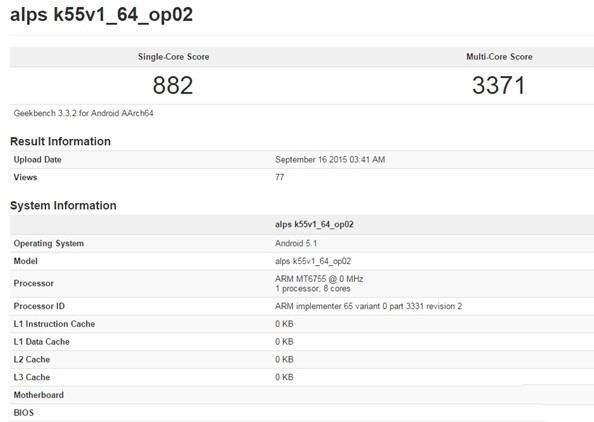The height and width of the screenshot is (422, 594).
Task: Select the ARM MT6755 @ 0 MHz processor text
Action: pos(319,279)
